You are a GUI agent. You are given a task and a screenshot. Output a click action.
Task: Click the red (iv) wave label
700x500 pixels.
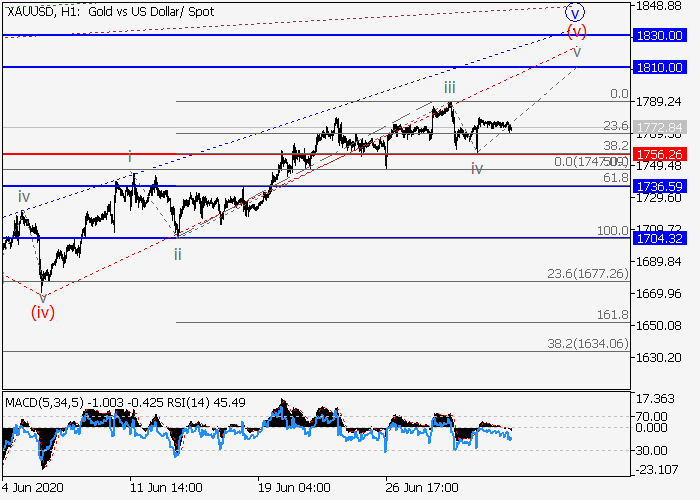click(42, 312)
